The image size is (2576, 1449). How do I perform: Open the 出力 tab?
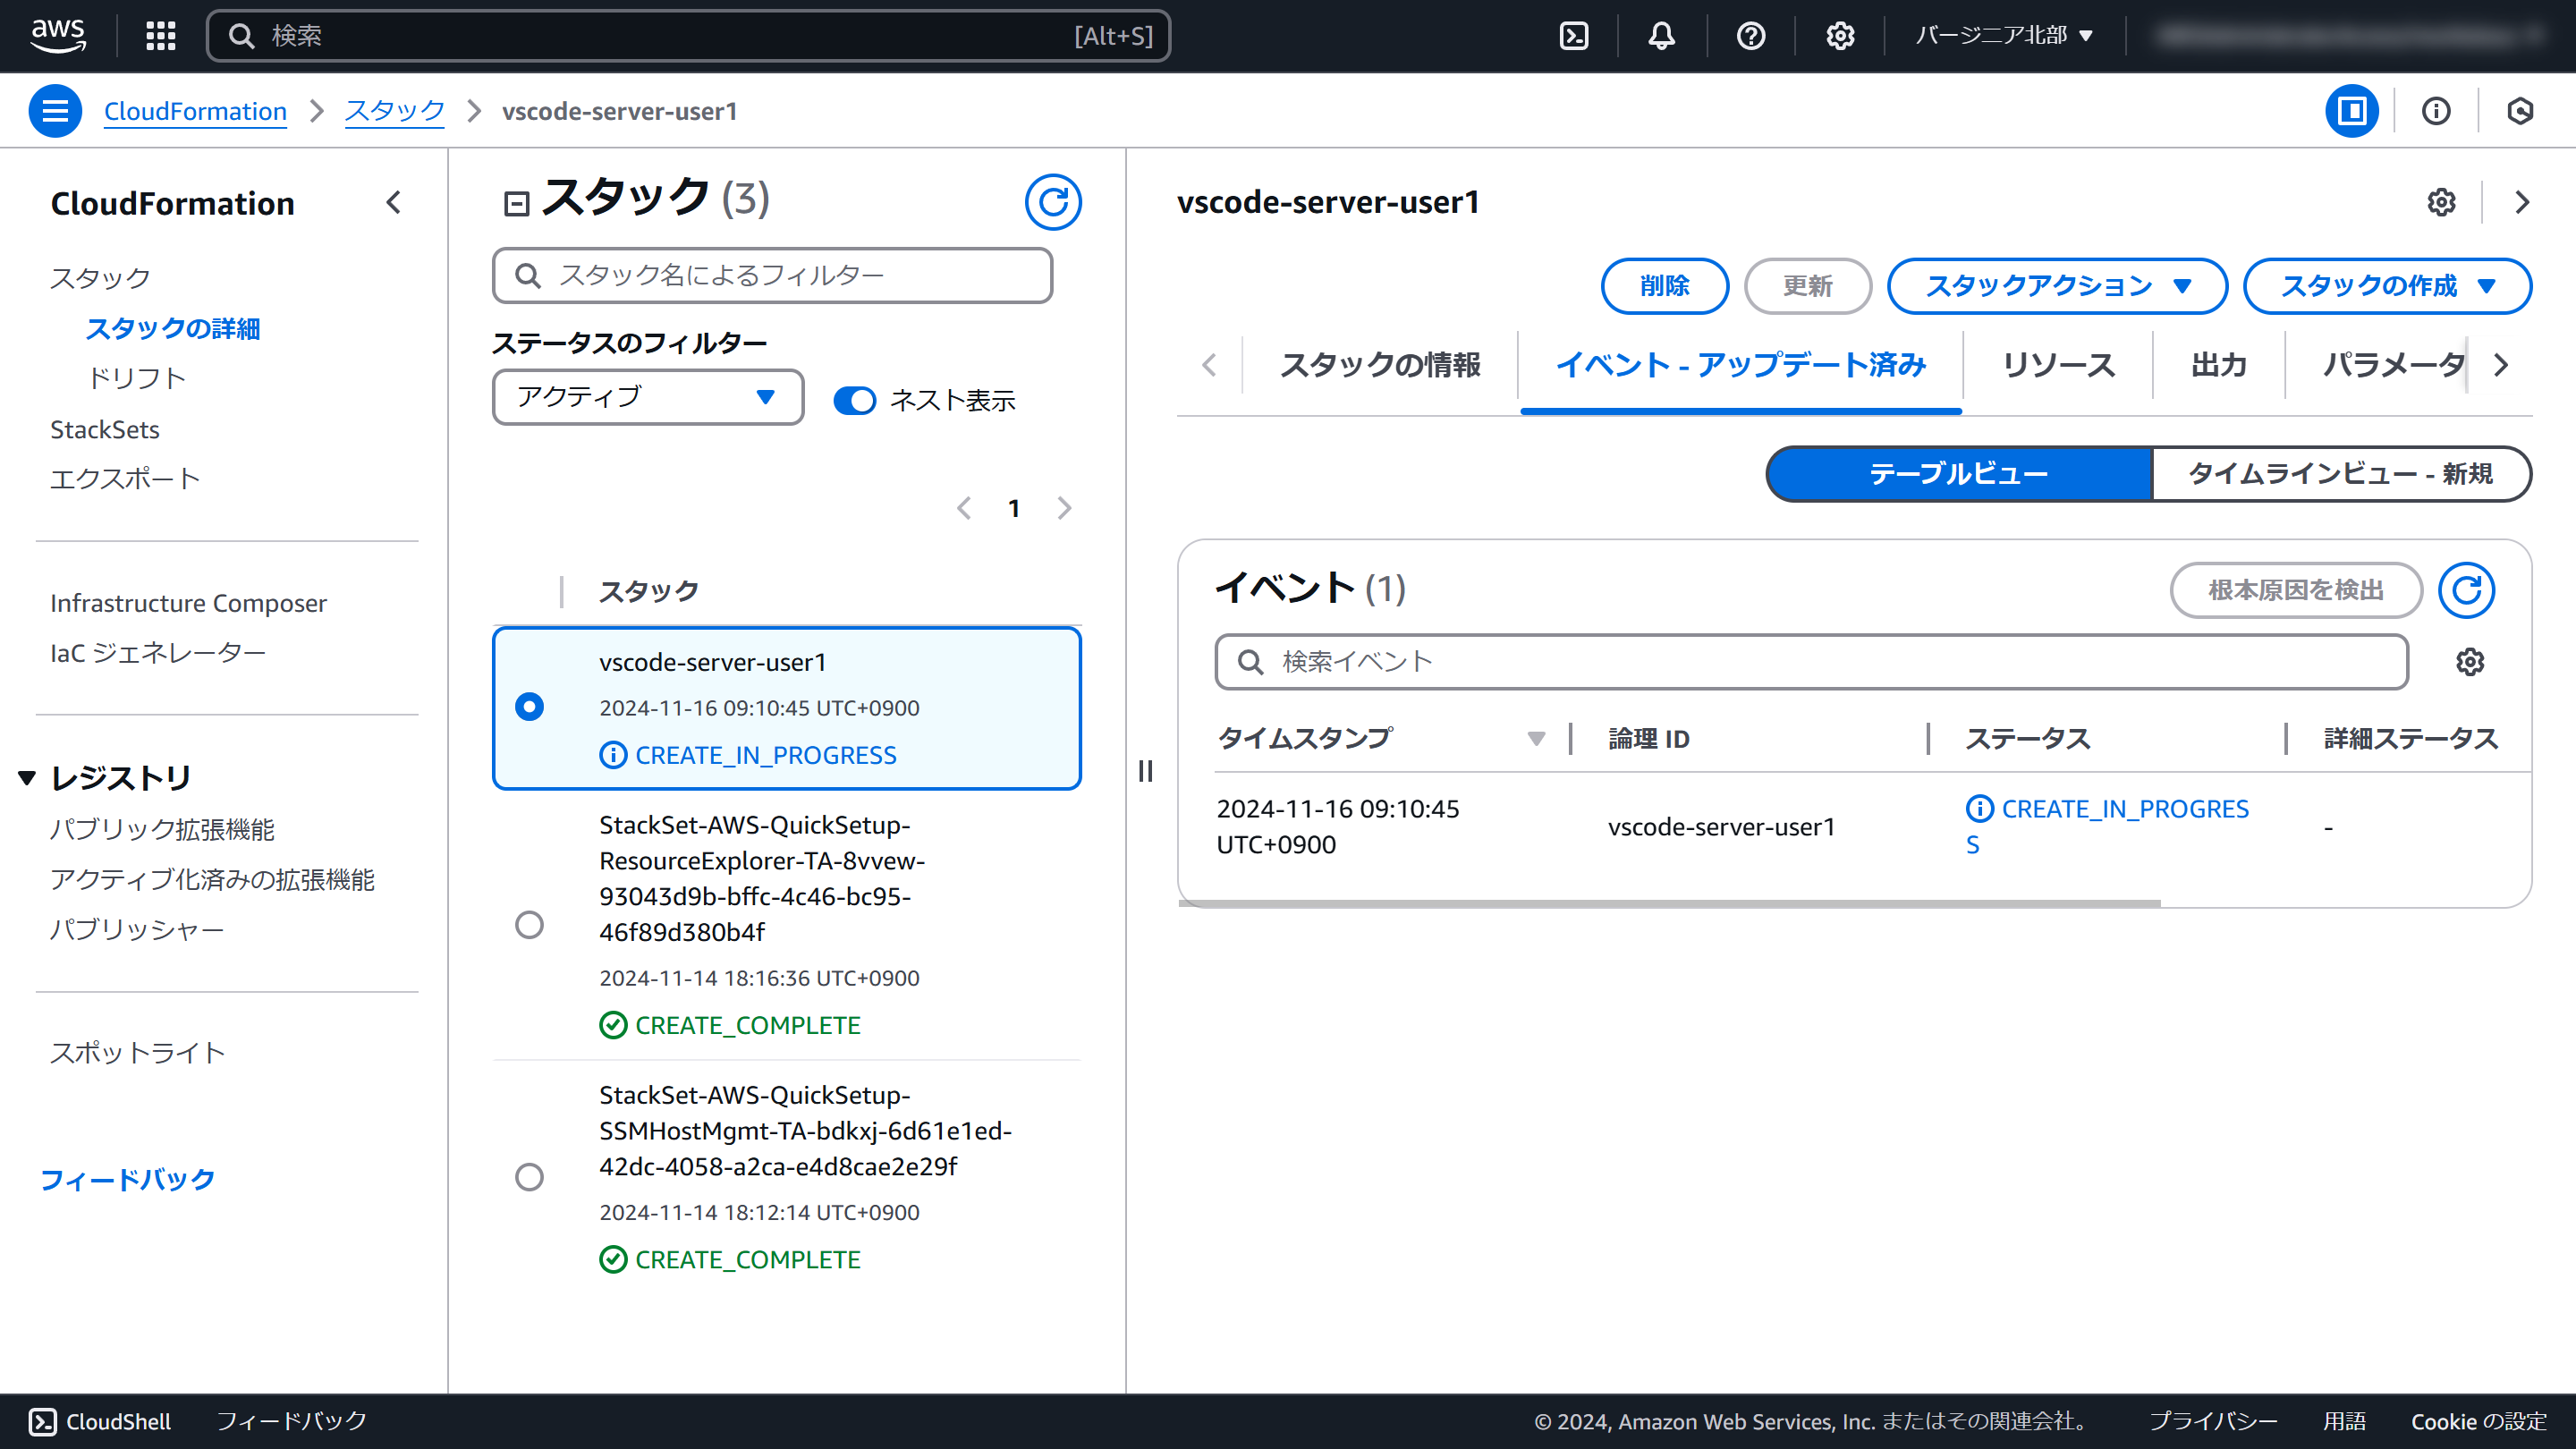2218,365
